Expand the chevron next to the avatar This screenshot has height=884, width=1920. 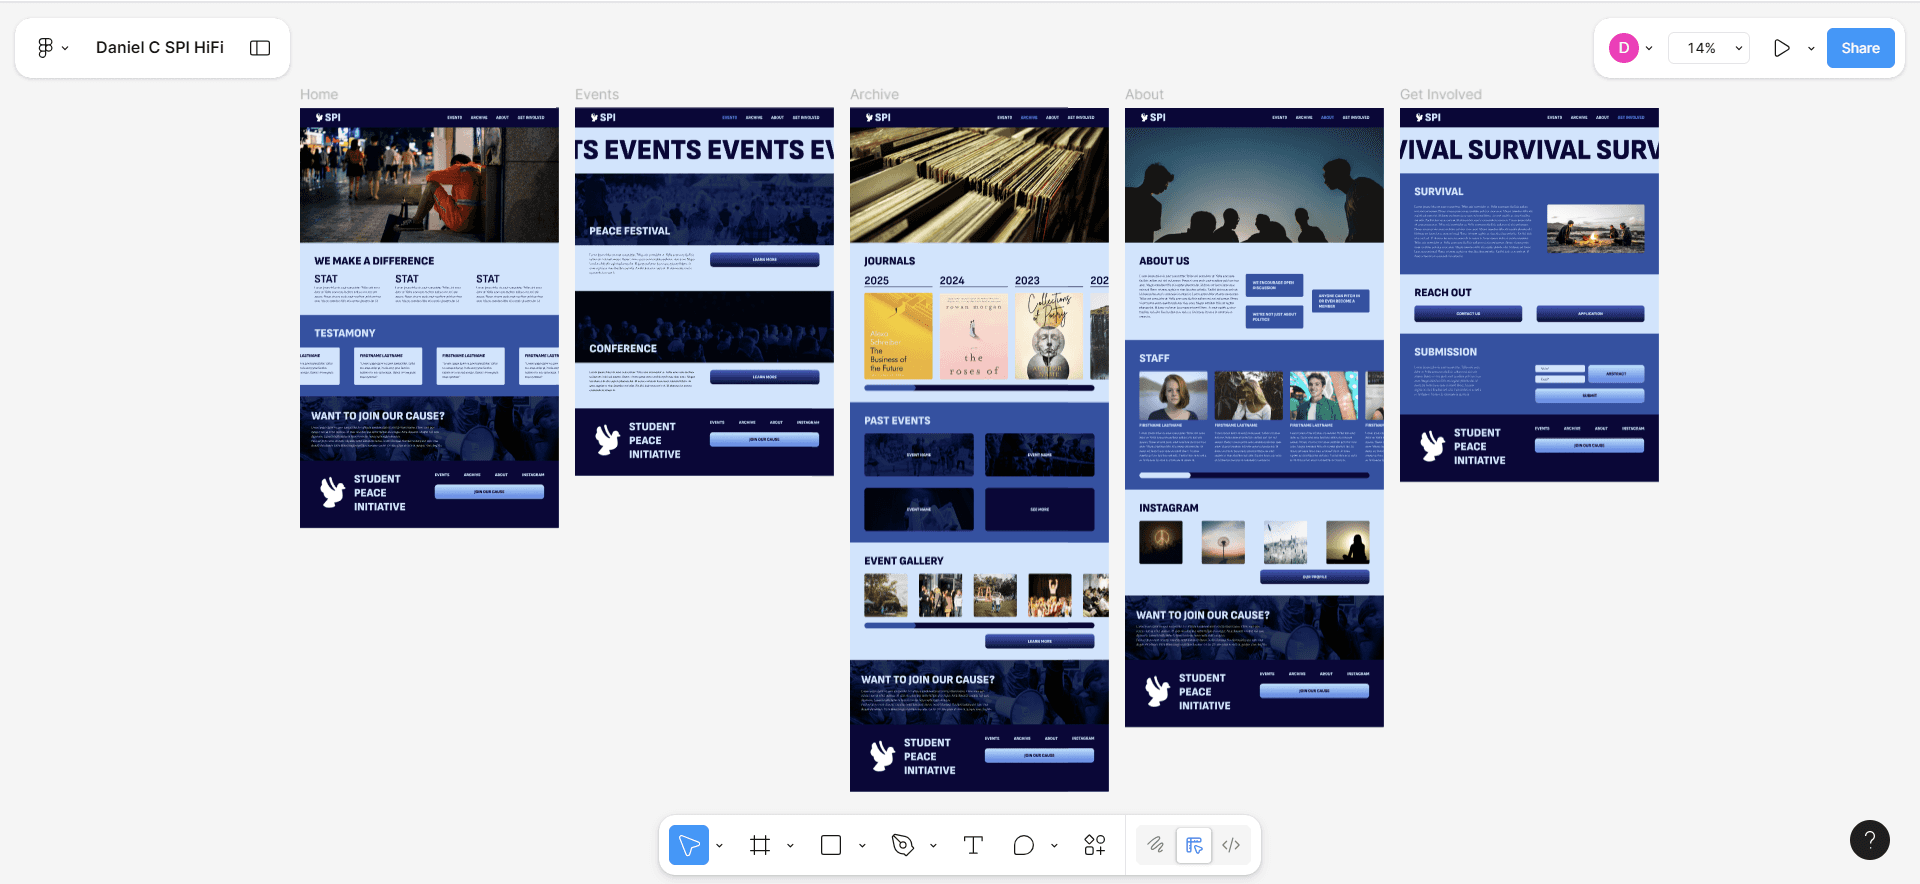point(1649,48)
